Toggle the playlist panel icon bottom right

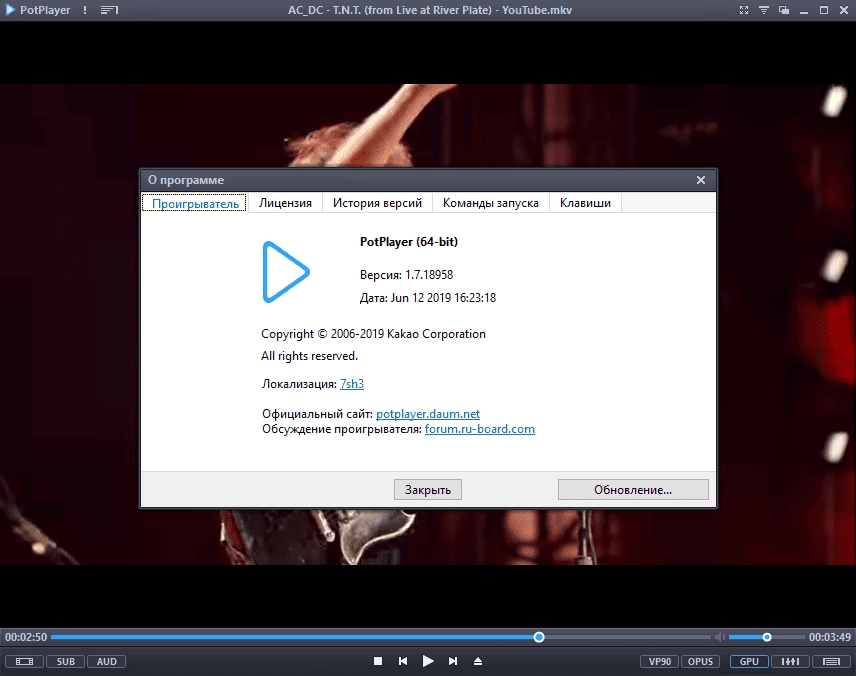(x=831, y=661)
